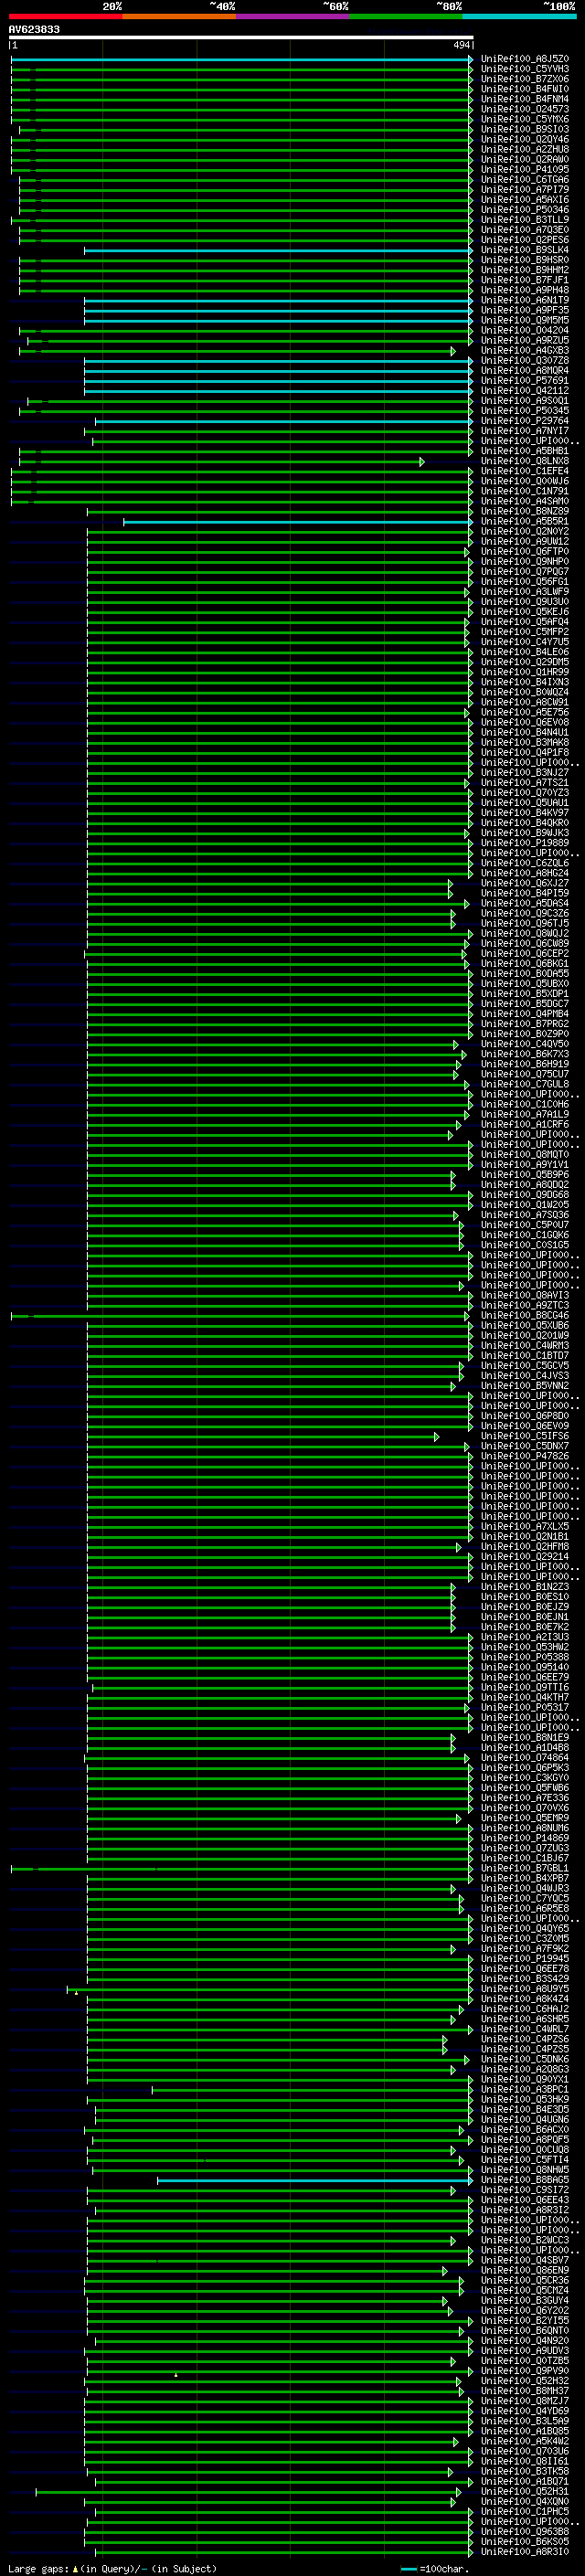Click the Large gaps legend text

112,2569
